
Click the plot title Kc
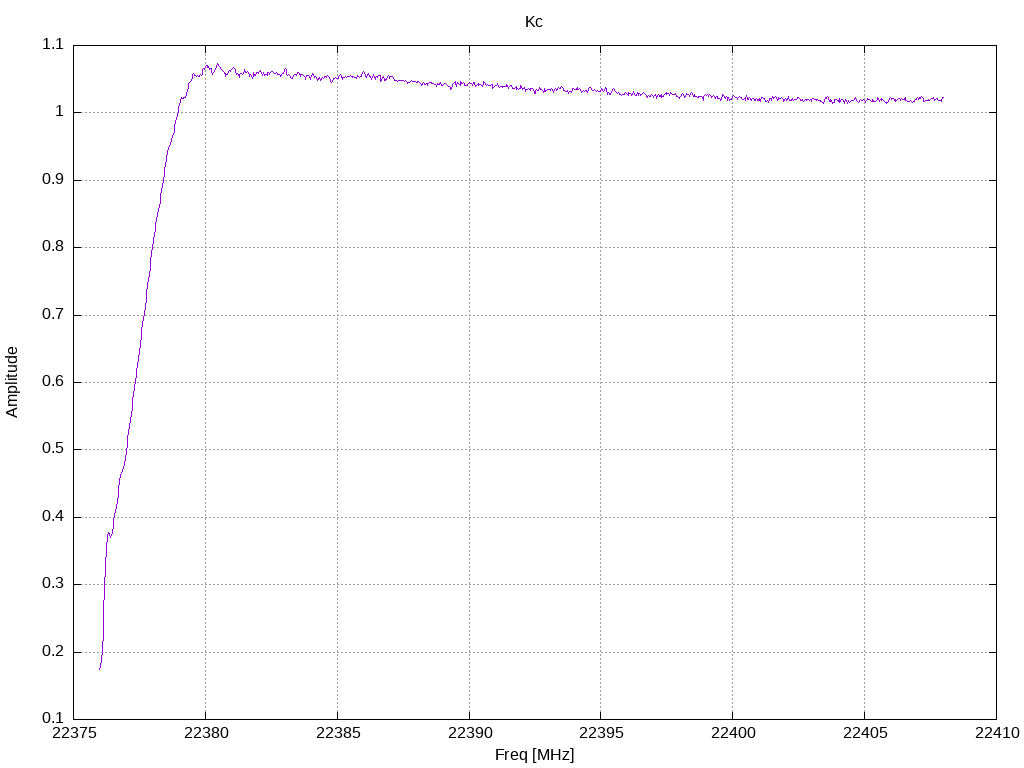point(534,22)
